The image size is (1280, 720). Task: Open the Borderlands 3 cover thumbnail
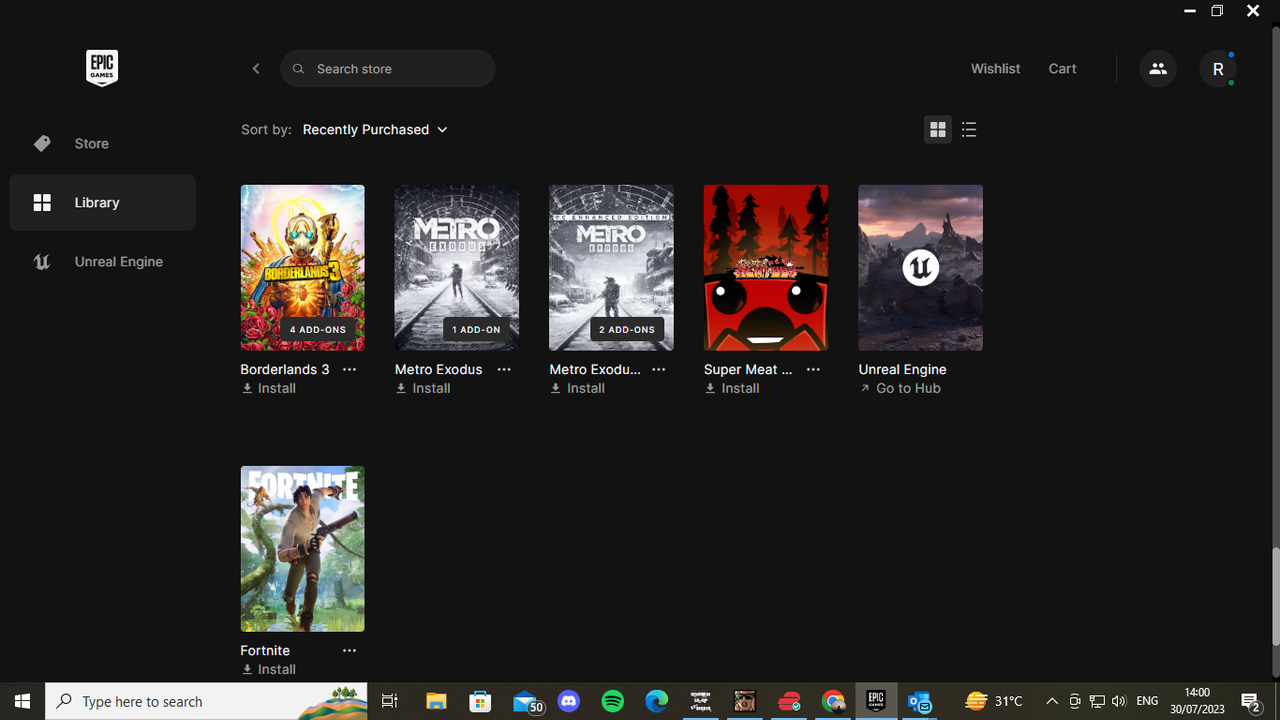[x=302, y=268]
